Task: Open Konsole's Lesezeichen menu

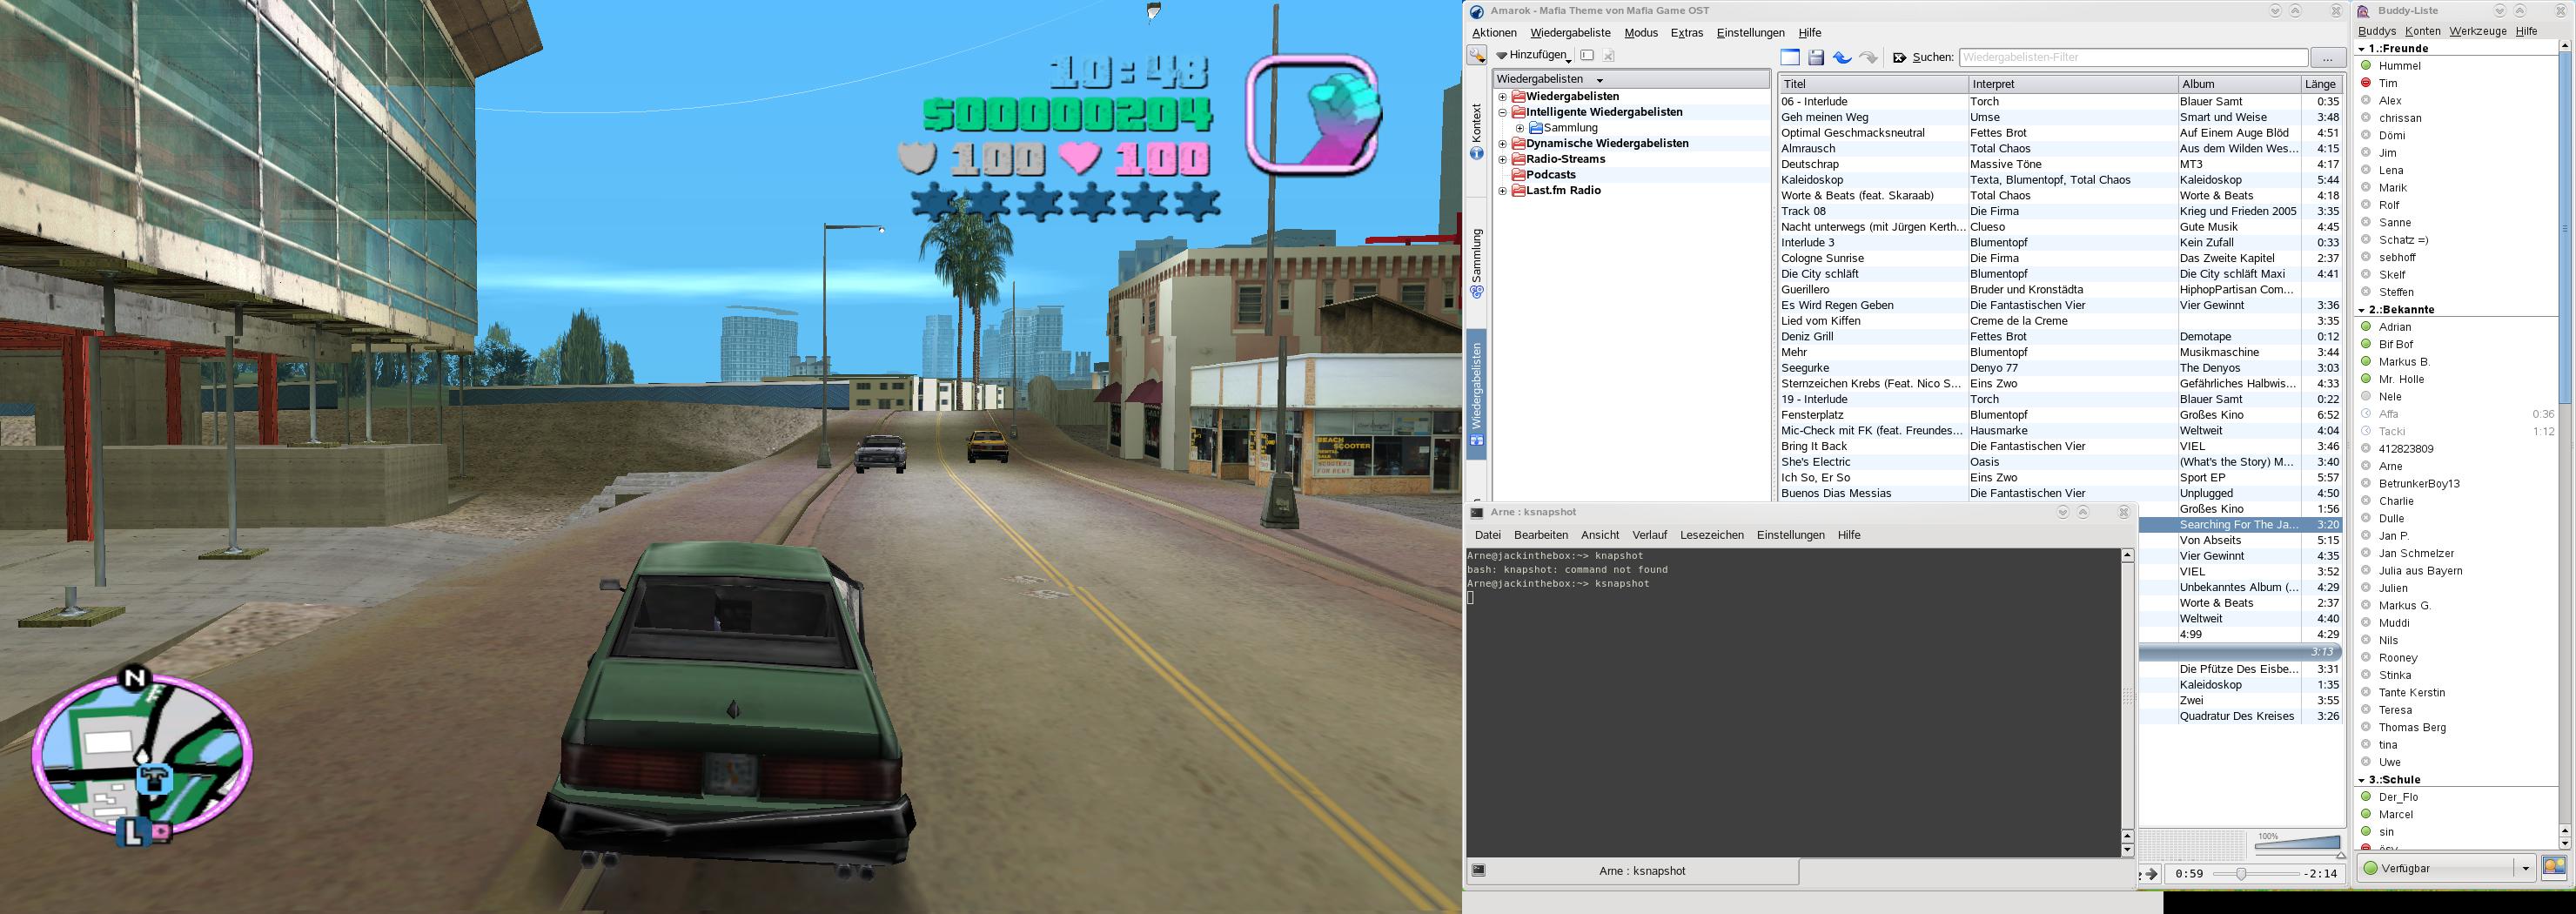Action: point(1712,535)
